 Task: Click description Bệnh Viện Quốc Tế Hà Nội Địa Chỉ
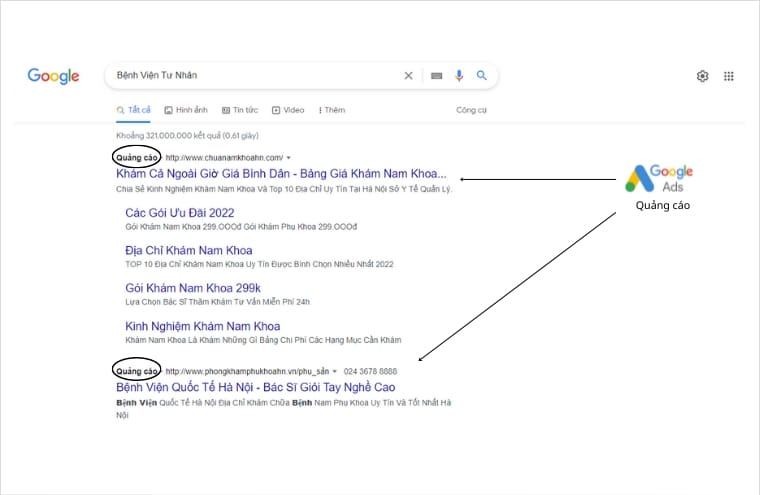pyautogui.click(x=284, y=409)
